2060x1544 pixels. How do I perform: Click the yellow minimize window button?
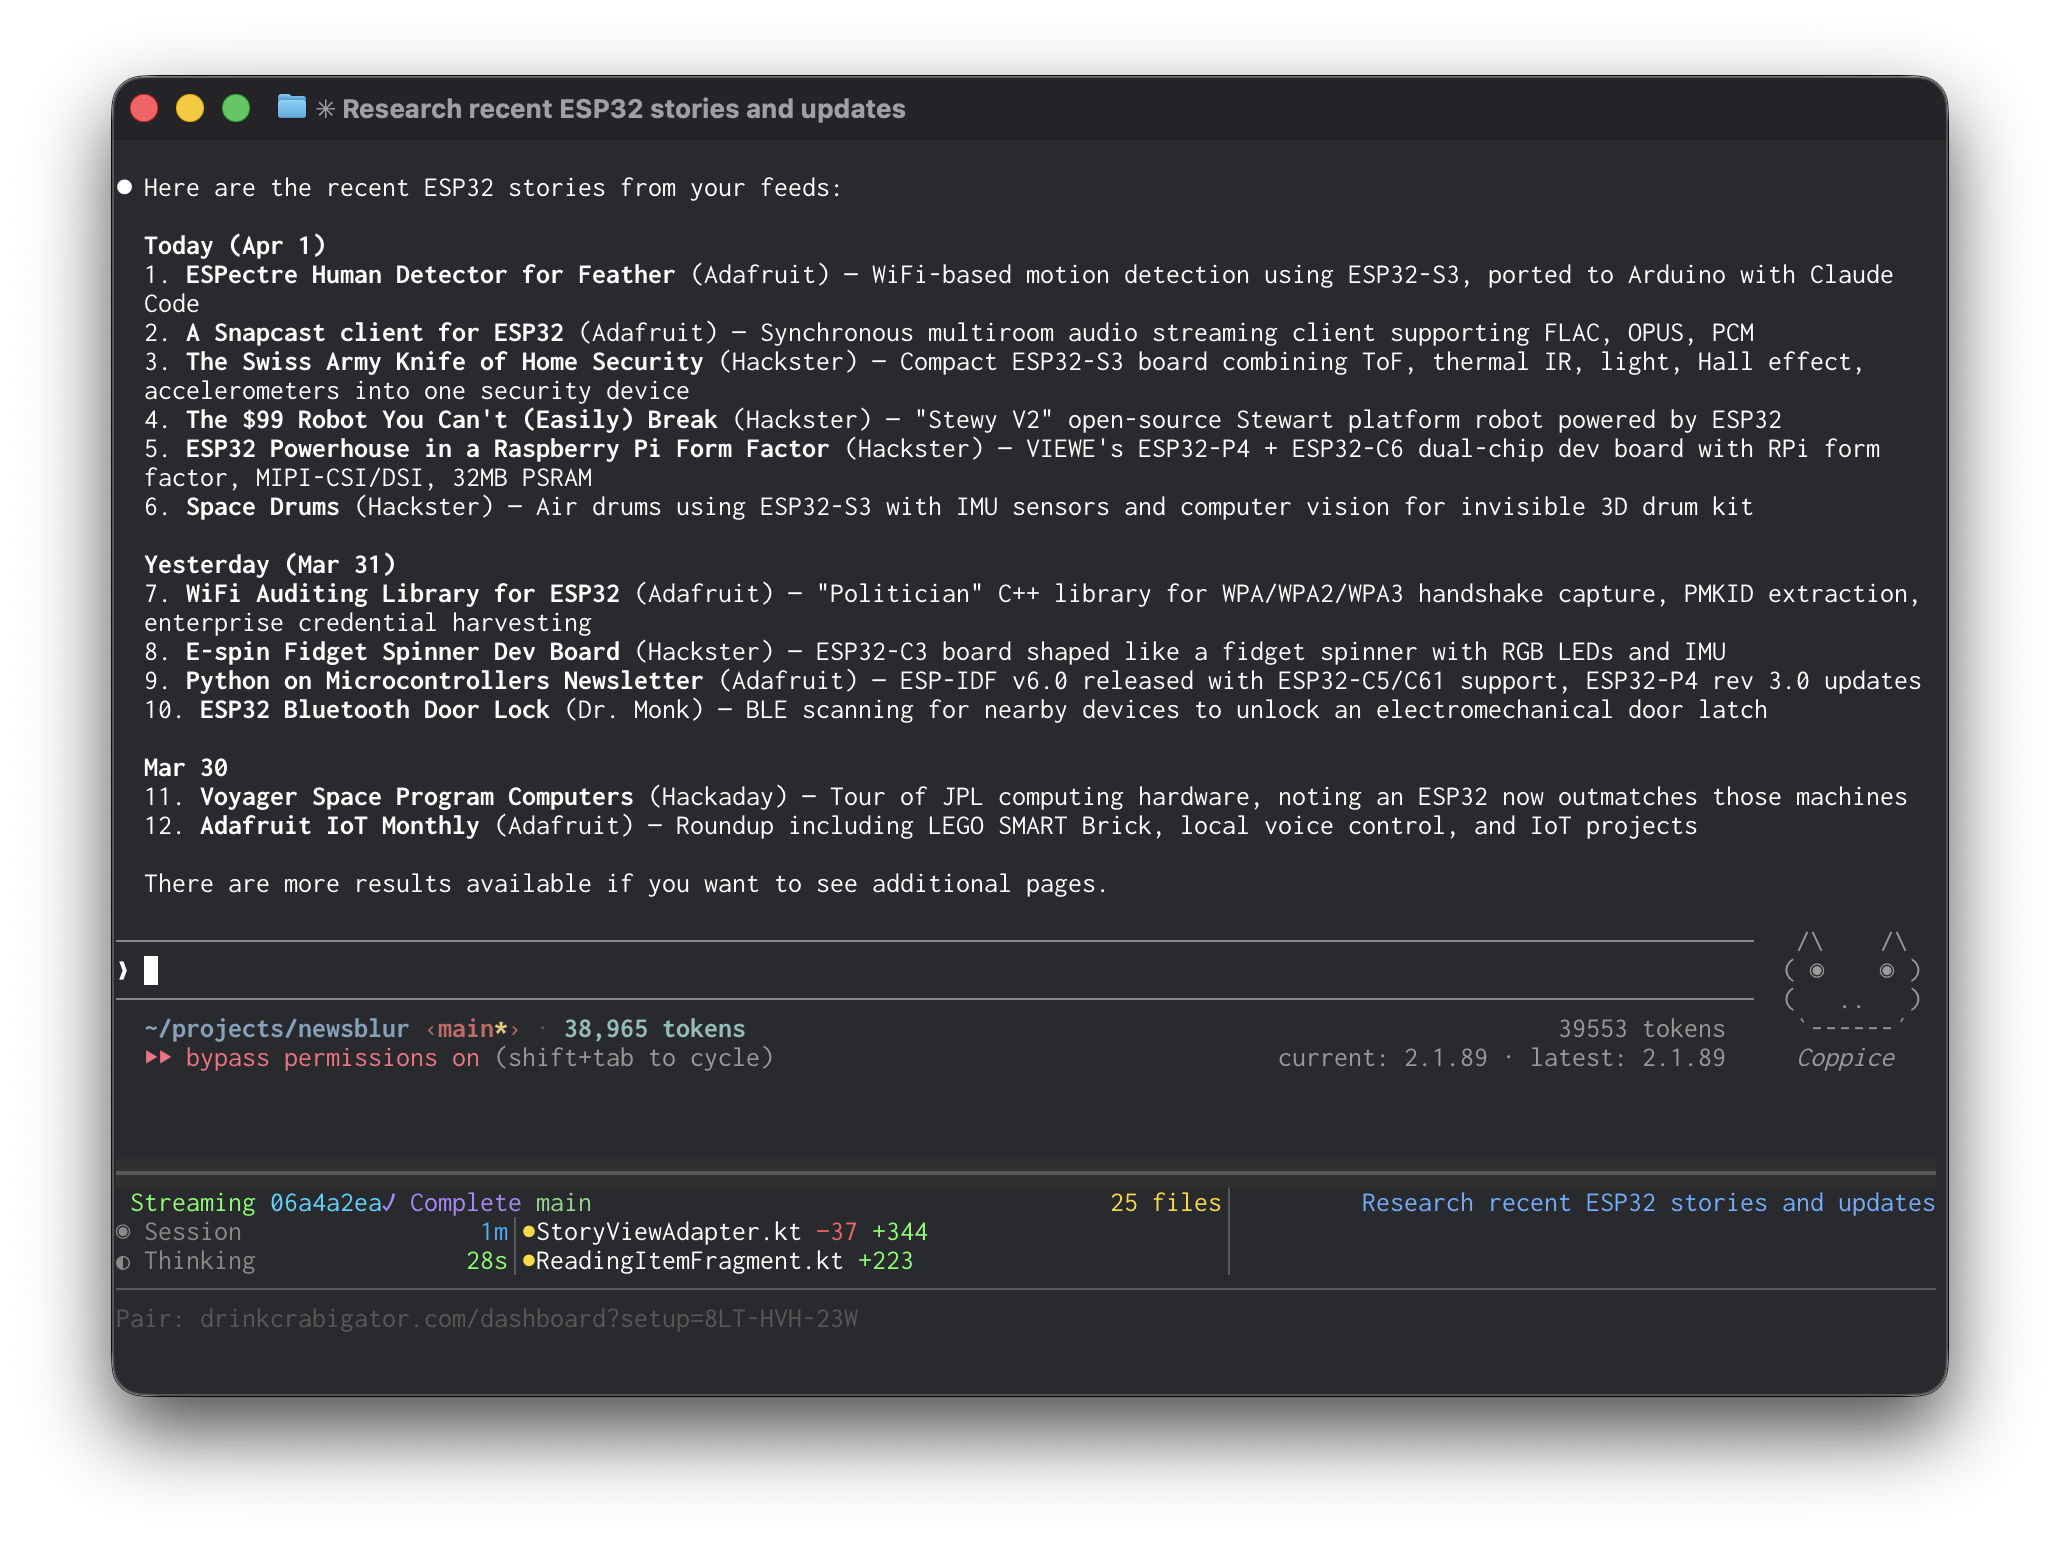point(190,108)
